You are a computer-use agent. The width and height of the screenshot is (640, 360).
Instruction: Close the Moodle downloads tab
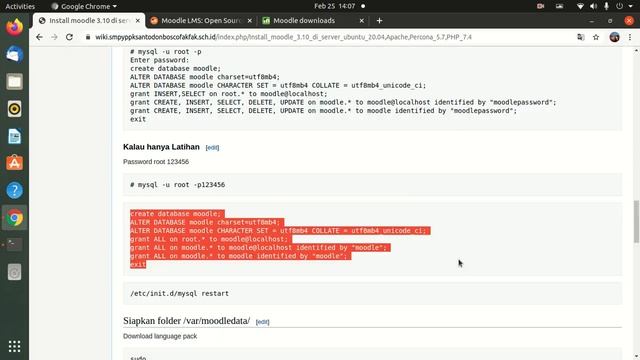point(361,20)
